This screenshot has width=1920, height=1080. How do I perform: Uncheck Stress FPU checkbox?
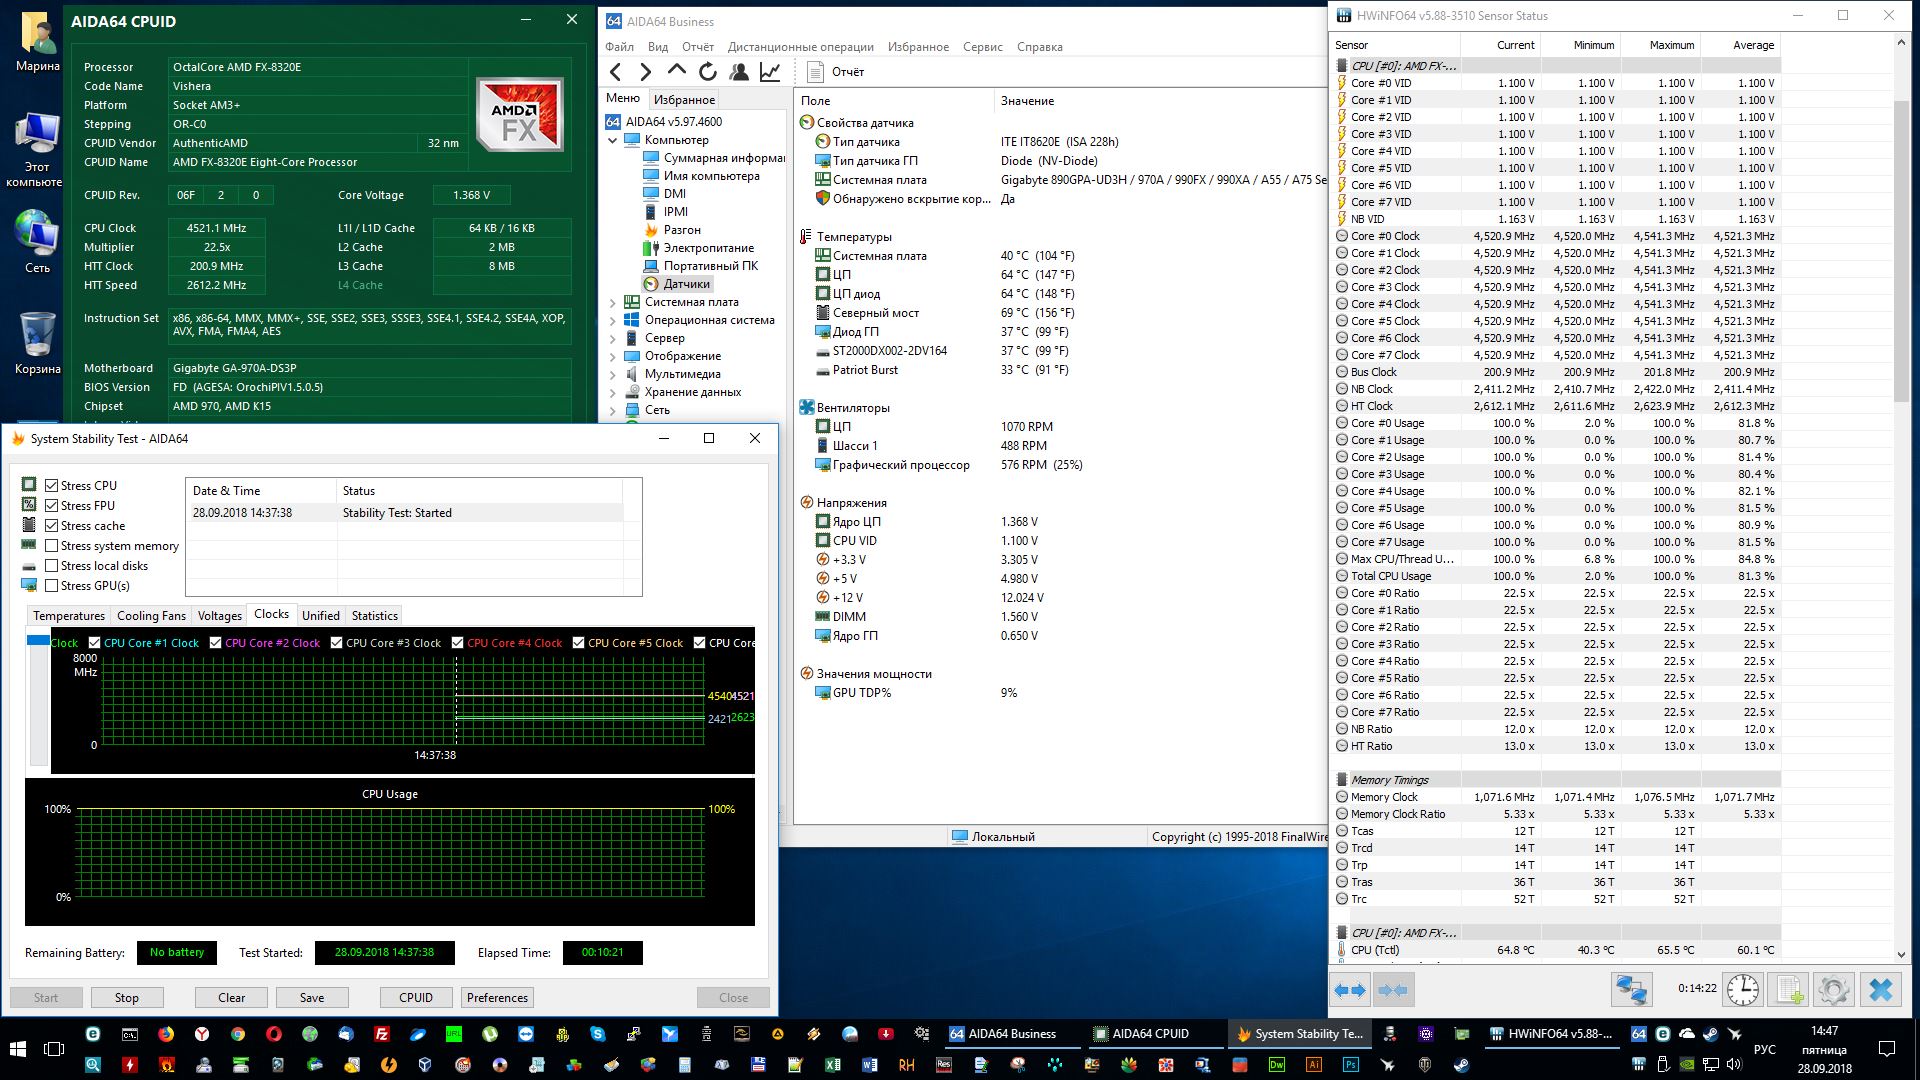52,506
